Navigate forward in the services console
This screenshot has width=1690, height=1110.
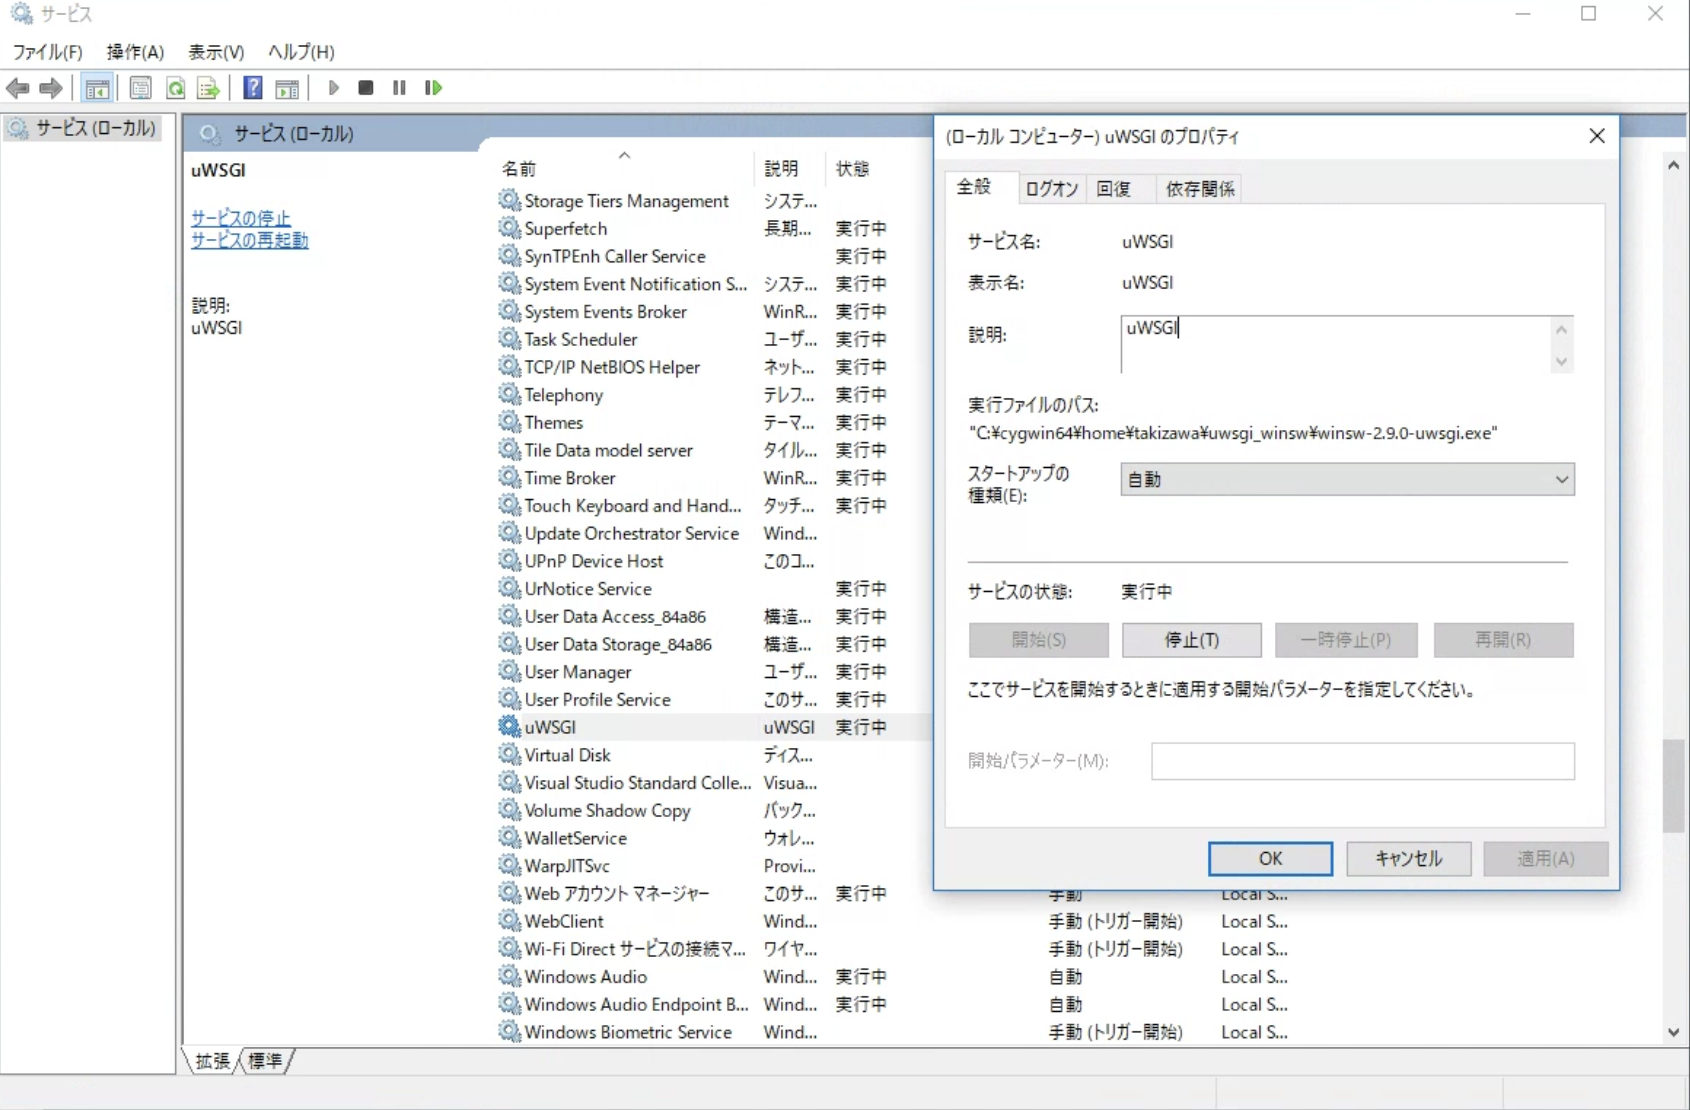50,88
